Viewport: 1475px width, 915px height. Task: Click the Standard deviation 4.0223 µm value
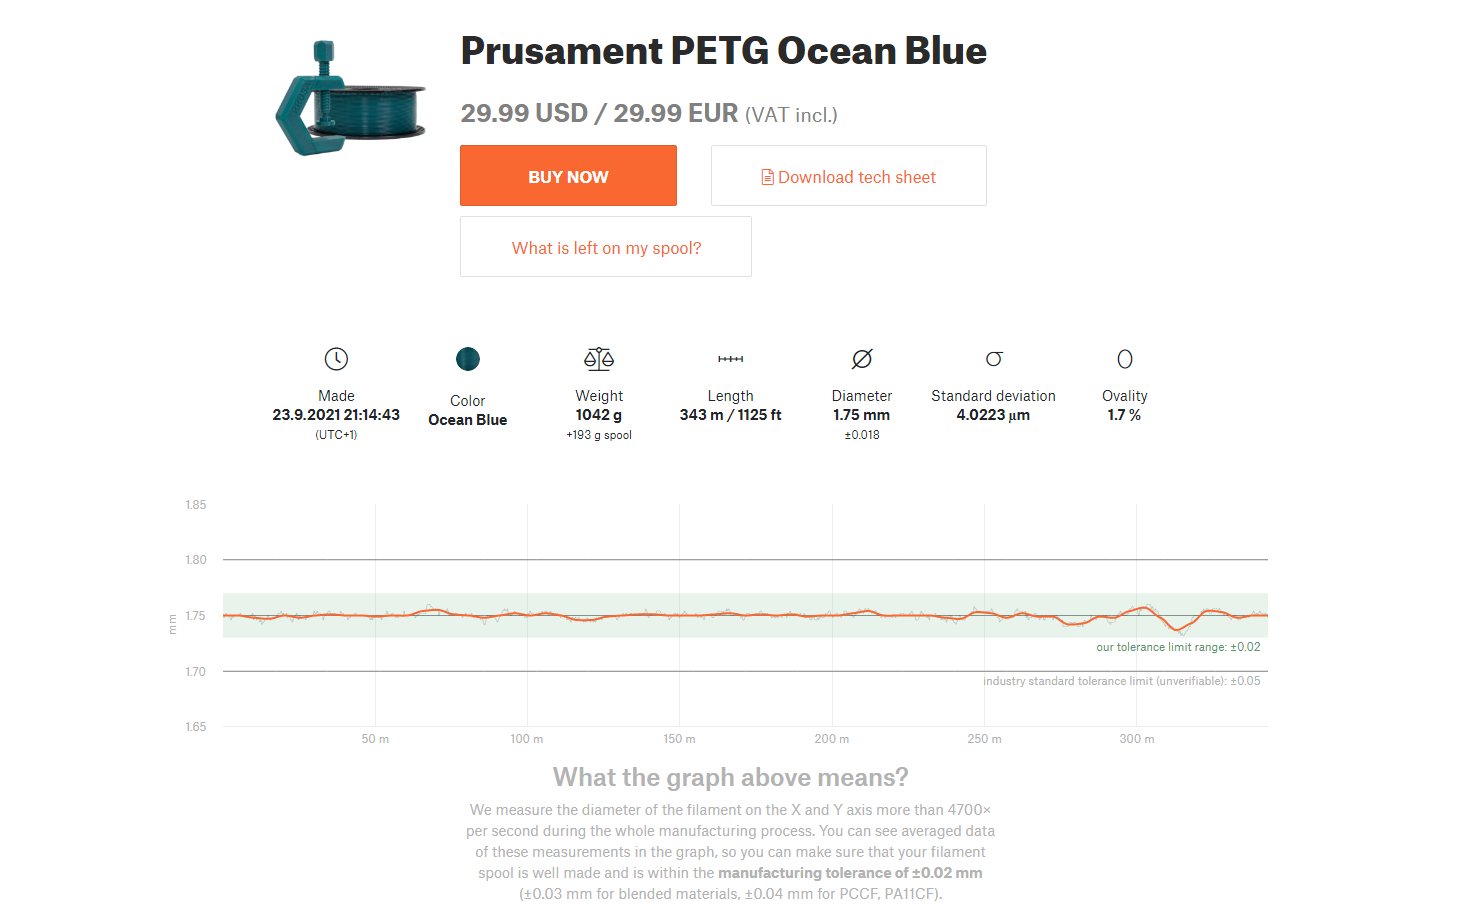click(x=993, y=415)
